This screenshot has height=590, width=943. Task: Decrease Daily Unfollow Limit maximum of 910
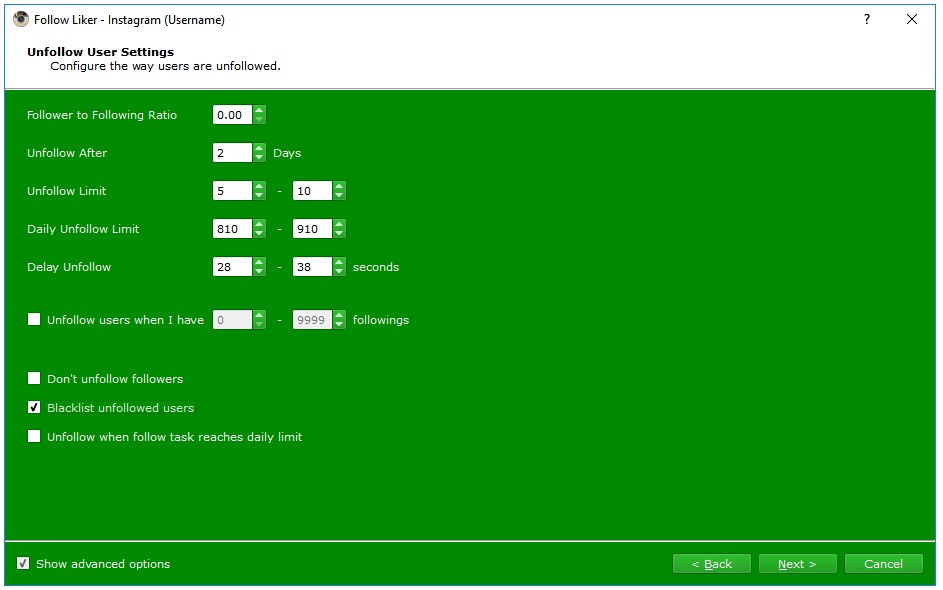(x=339, y=233)
